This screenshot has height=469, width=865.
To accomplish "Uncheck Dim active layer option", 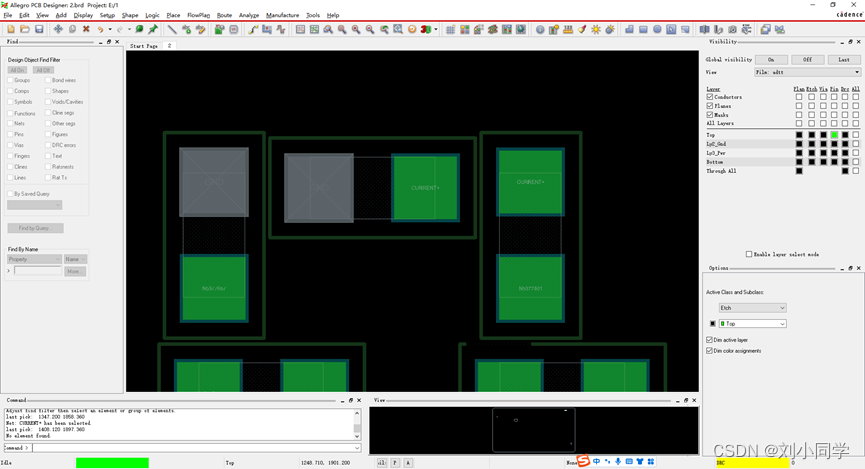I will [710, 340].
